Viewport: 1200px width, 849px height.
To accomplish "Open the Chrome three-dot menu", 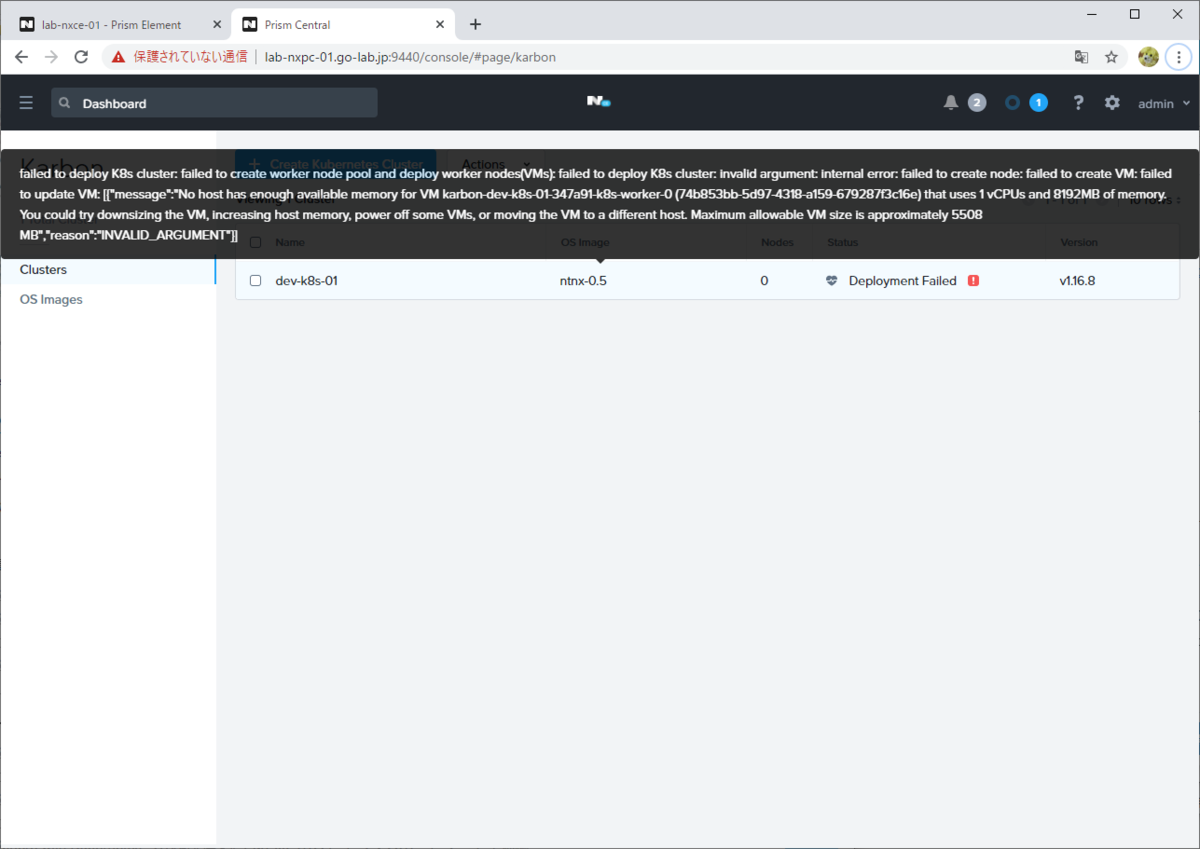I will tap(1178, 57).
